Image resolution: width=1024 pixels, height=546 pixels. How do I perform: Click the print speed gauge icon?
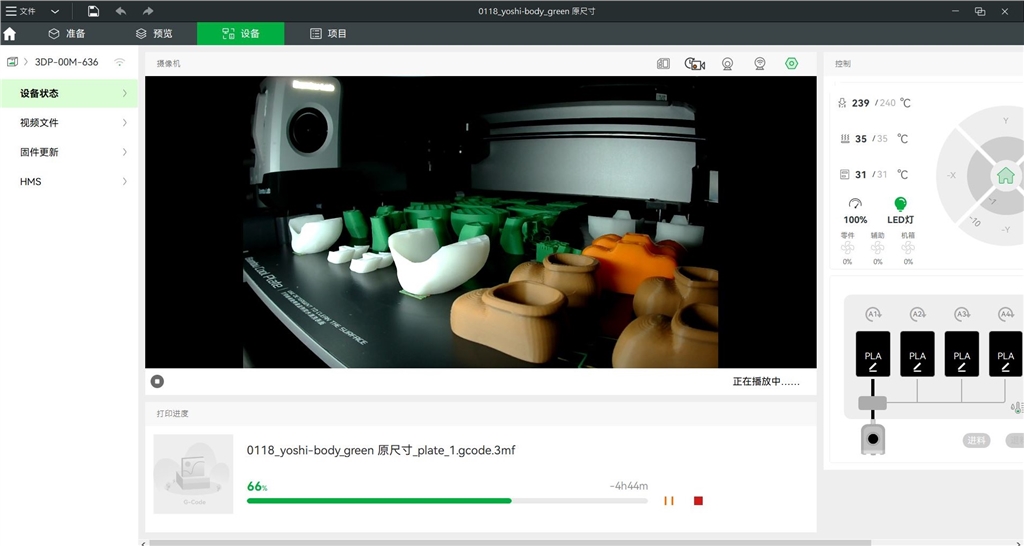click(855, 204)
